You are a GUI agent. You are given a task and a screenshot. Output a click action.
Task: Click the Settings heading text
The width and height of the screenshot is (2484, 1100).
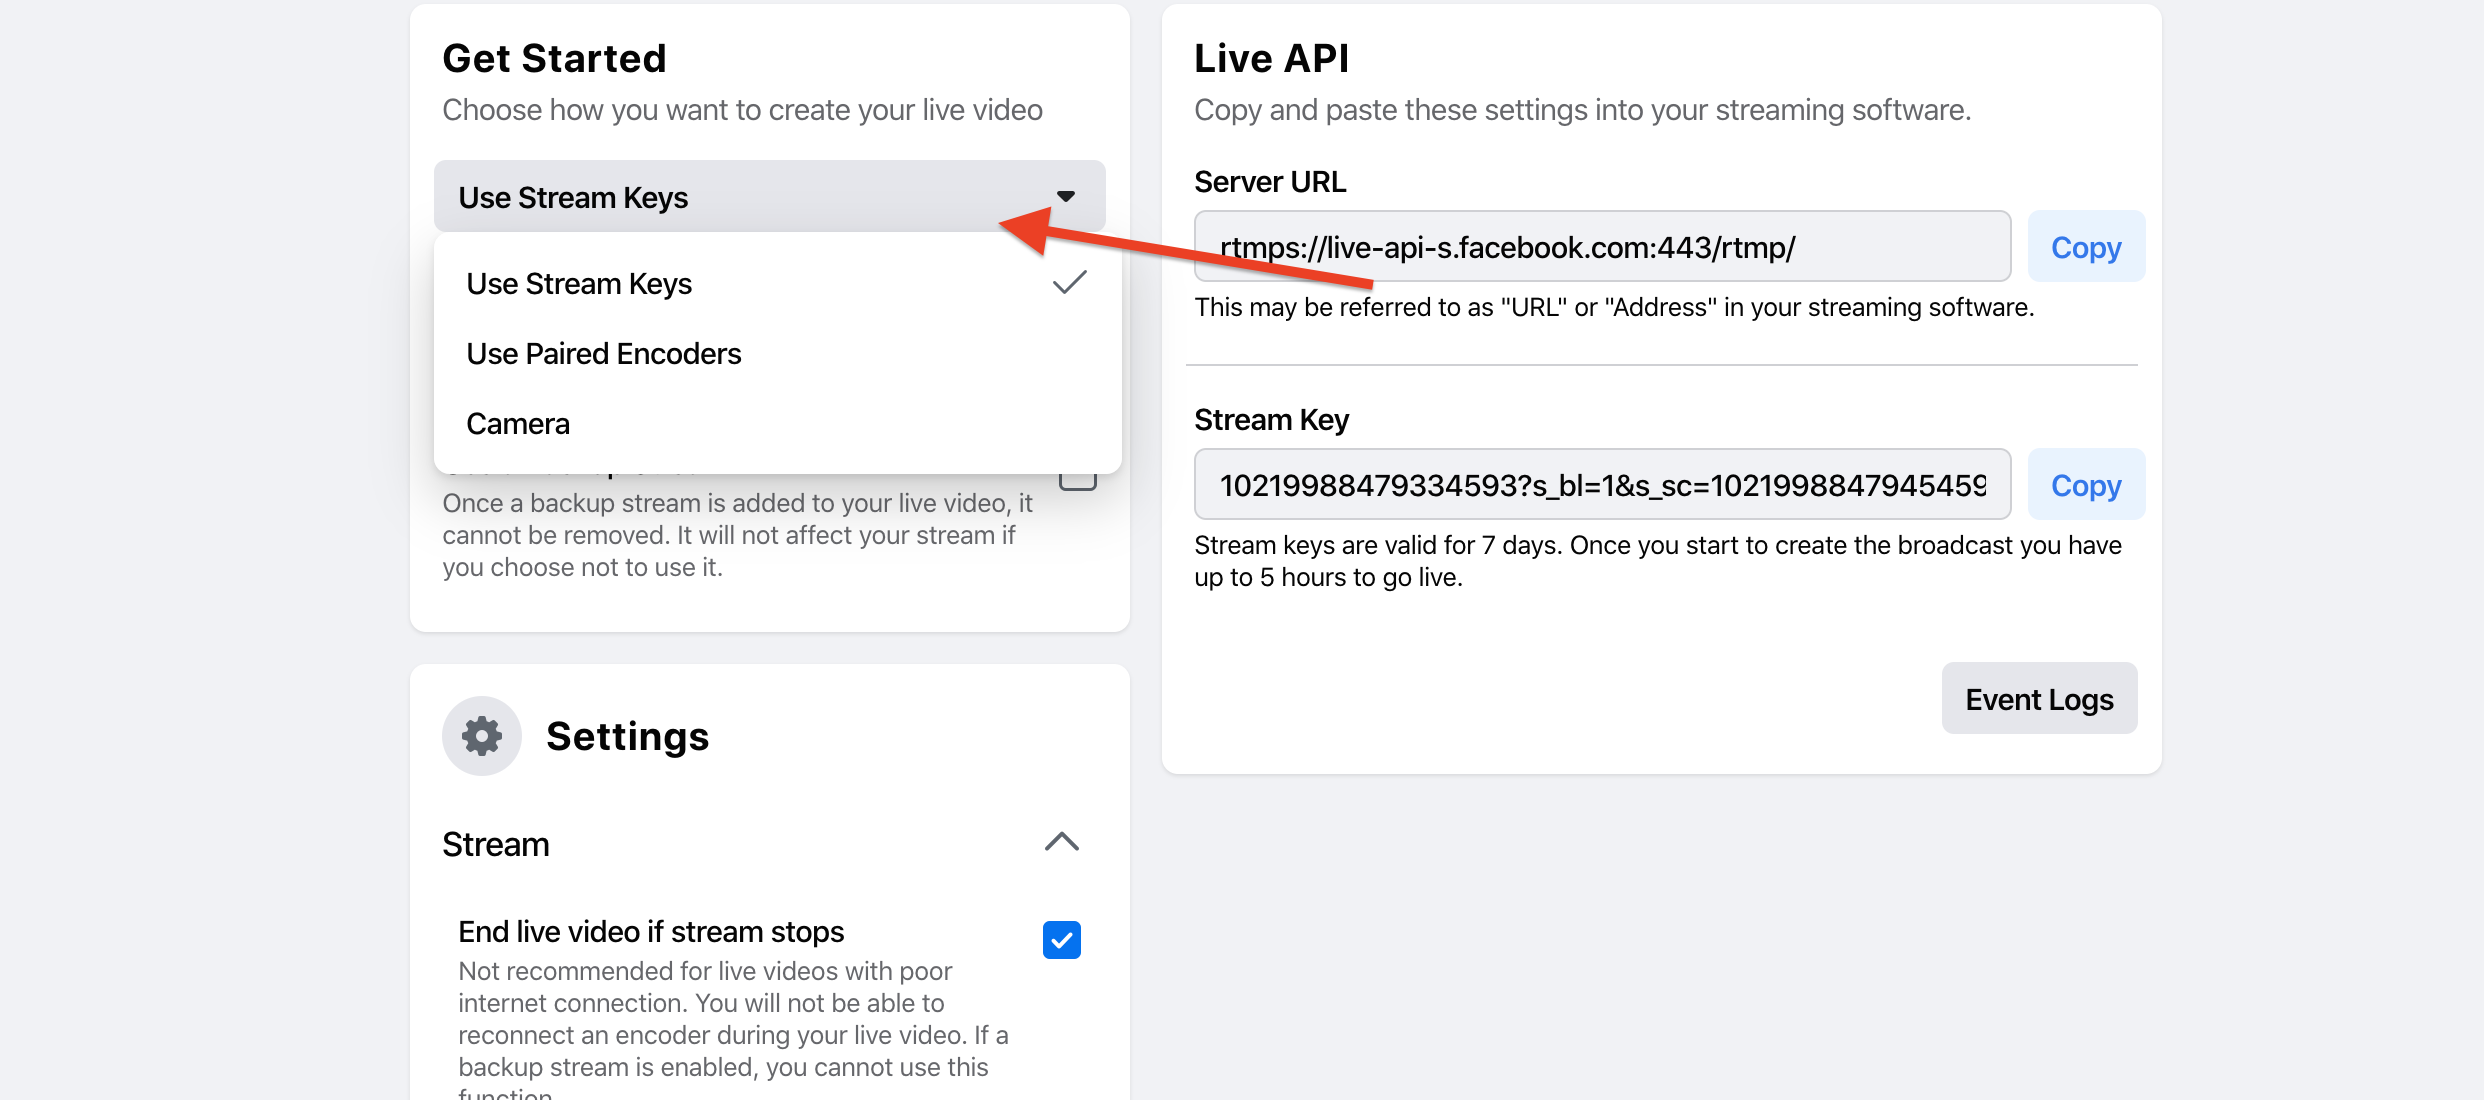tap(627, 737)
